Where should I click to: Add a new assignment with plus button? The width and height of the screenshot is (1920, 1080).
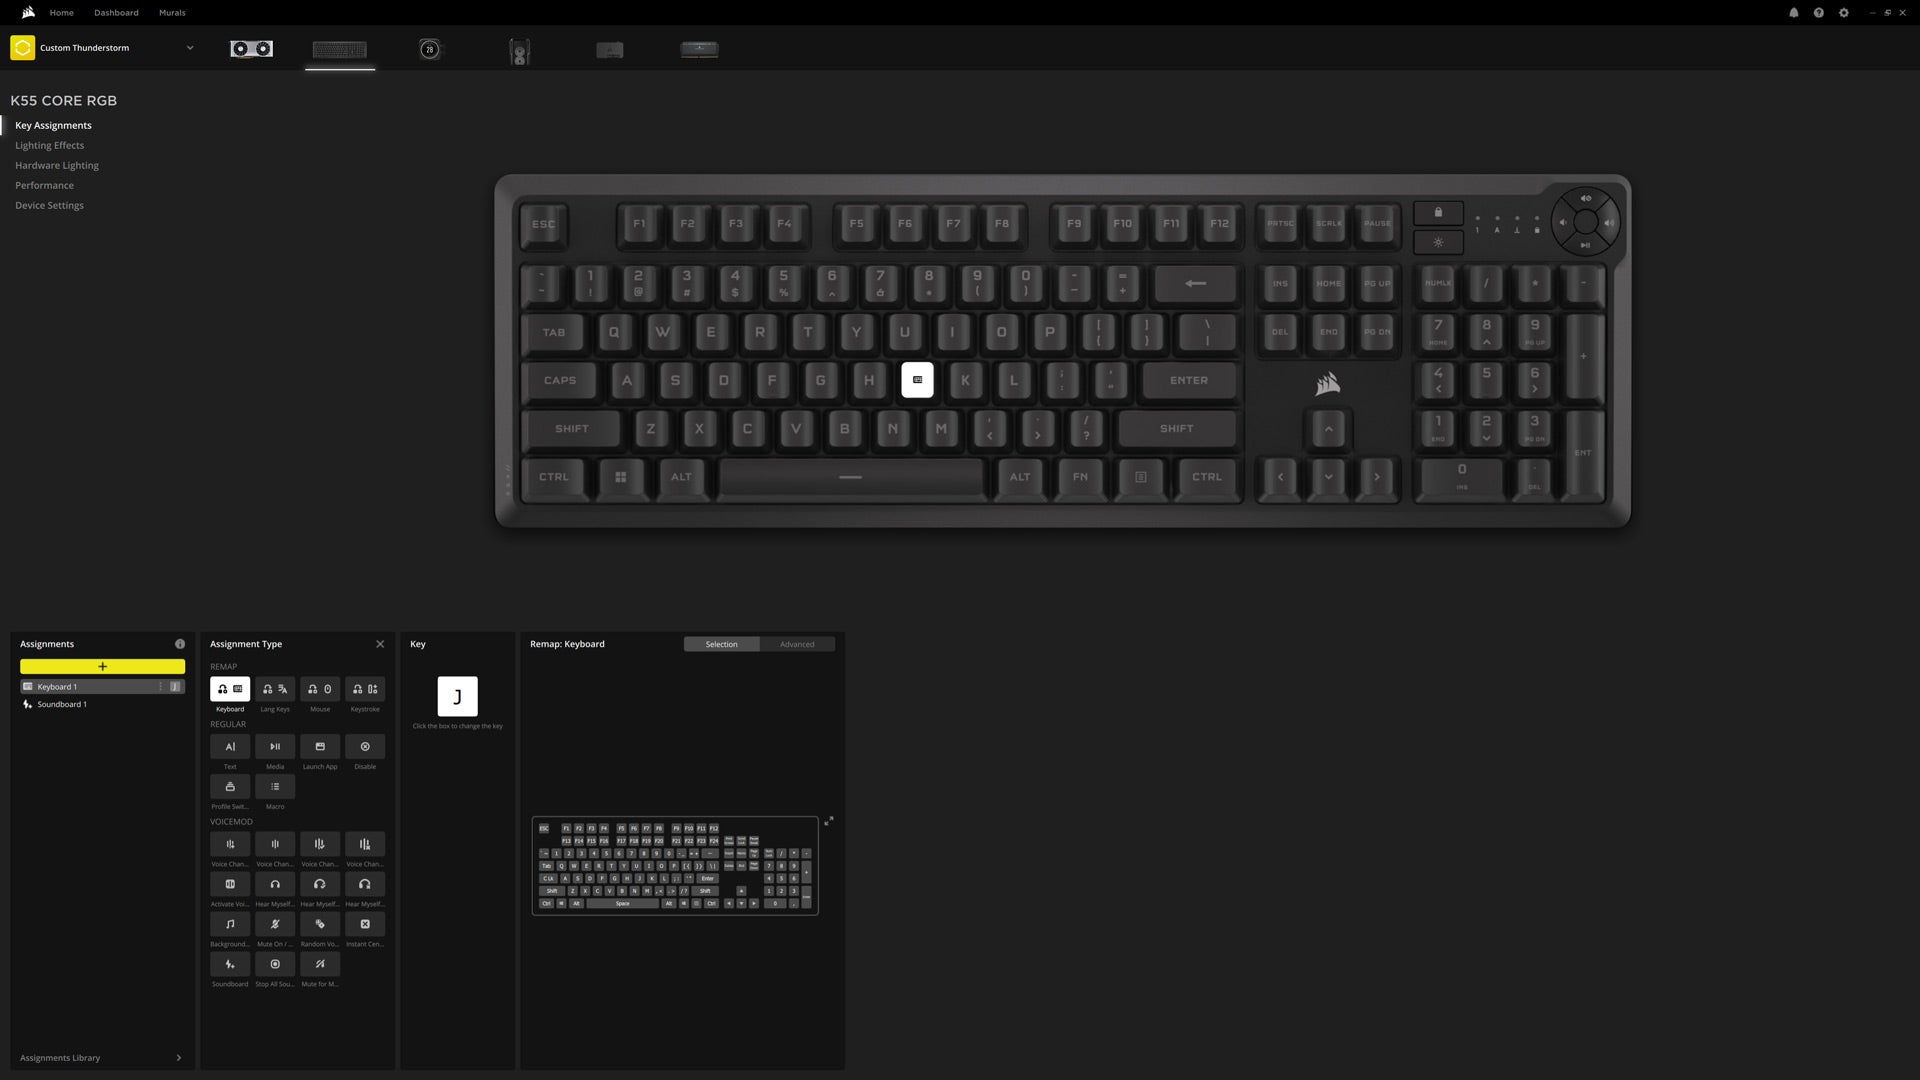pos(102,667)
